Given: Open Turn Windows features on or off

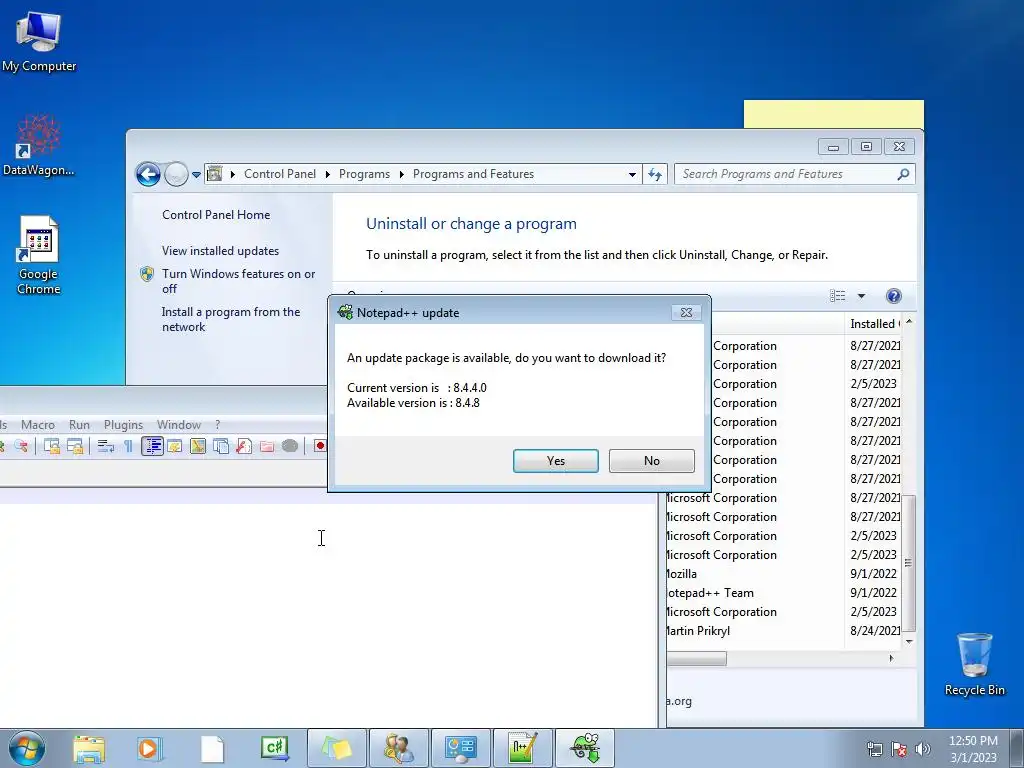Looking at the screenshot, I should [x=238, y=281].
